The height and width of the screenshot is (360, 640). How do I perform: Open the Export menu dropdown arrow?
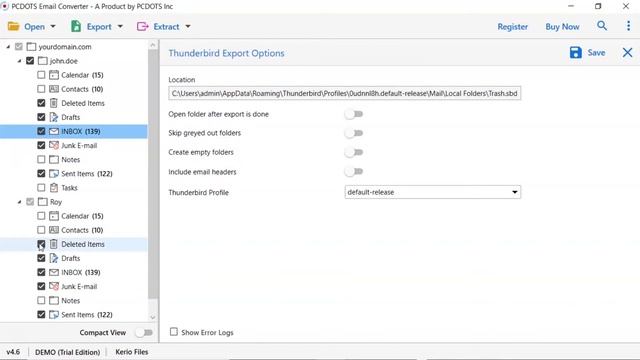point(120,27)
